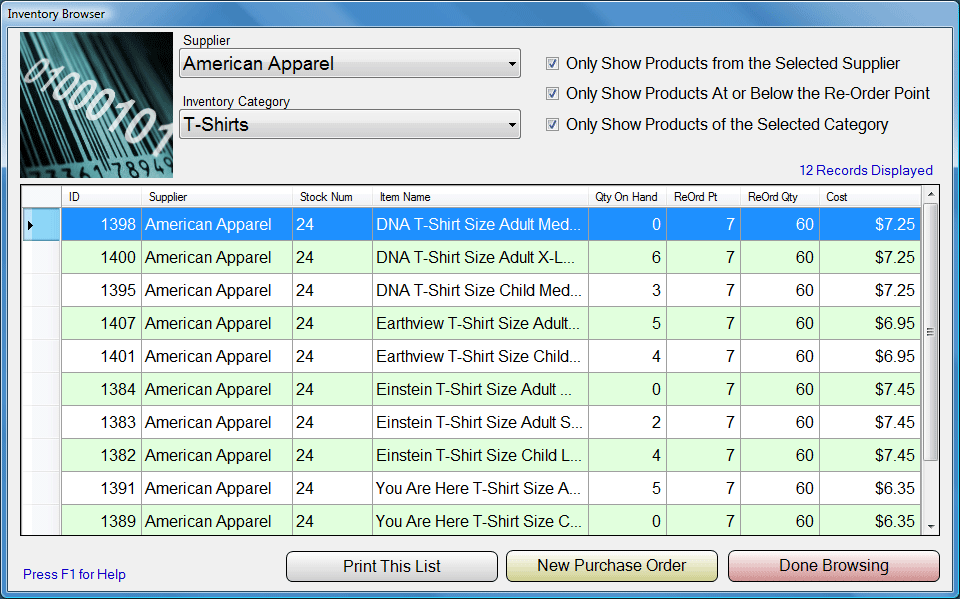Click the Qty On Hand column header
Screen dimensions: 960x599
[626, 197]
